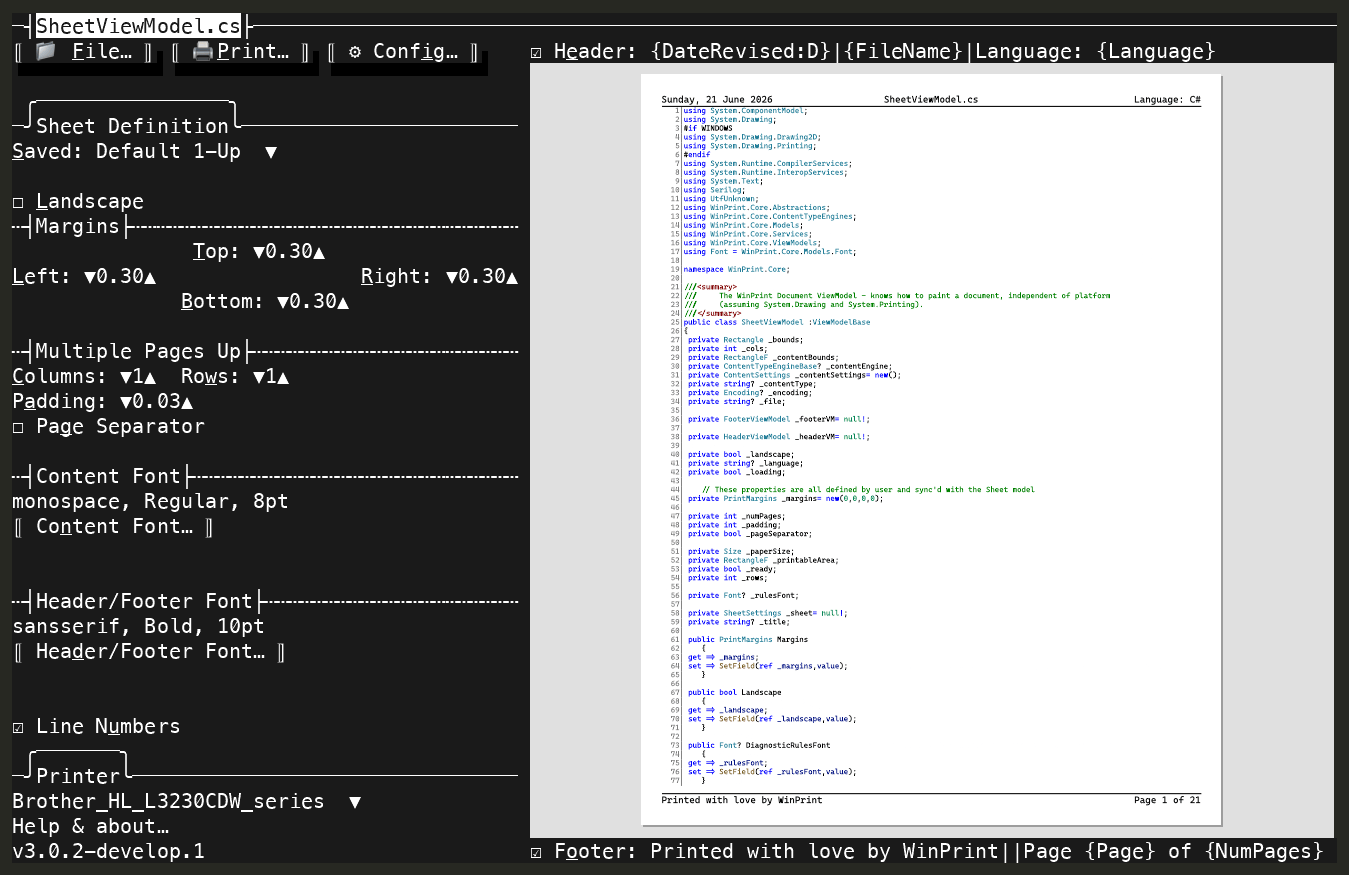Click the 'monospace, Regular, 8pt' text
Image resolution: width=1349 pixels, height=875 pixels.
tap(150, 502)
